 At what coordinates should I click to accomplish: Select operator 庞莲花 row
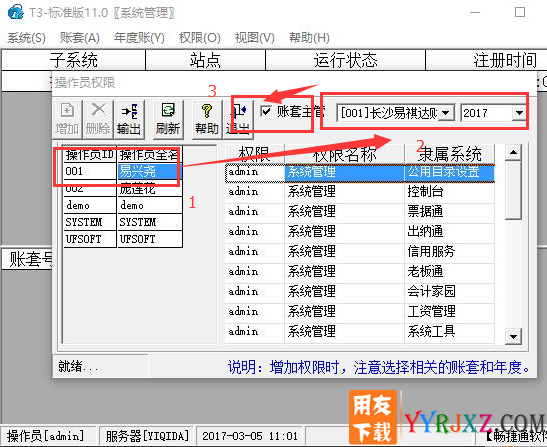(123, 189)
